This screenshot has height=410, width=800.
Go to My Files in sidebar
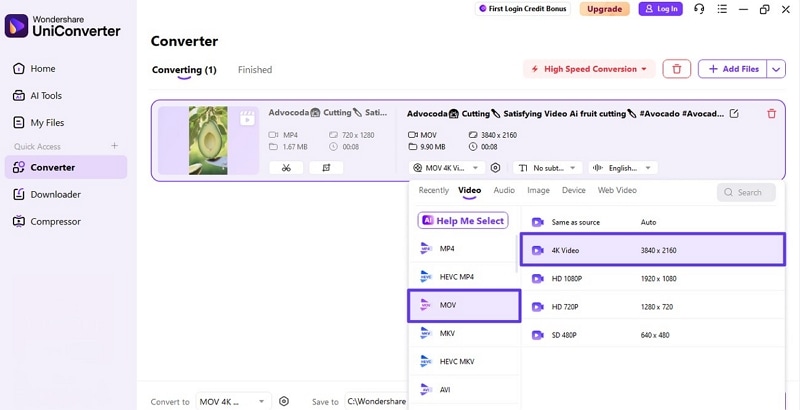pyautogui.click(x=38, y=122)
